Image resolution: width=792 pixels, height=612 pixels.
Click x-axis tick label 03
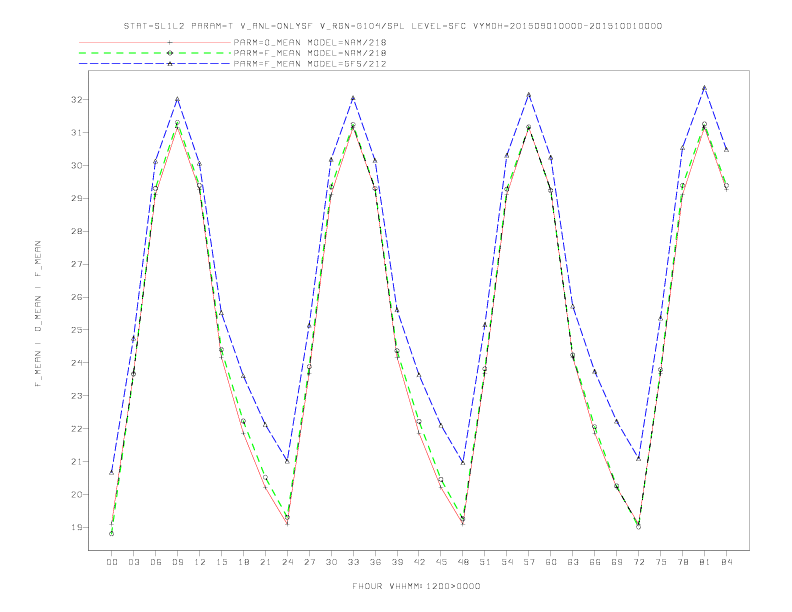coord(133,562)
